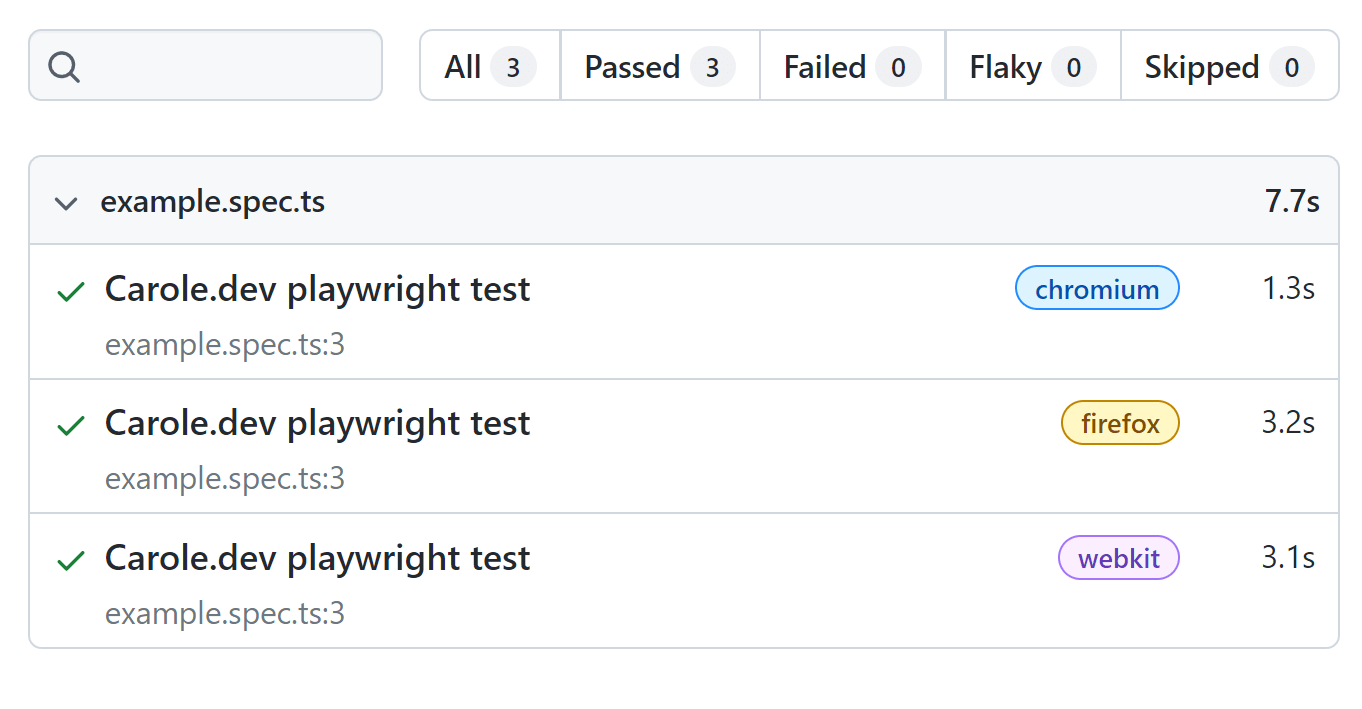The image size is (1362, 709).
Task: Click the firefox project label
Action: point(1120,423)
